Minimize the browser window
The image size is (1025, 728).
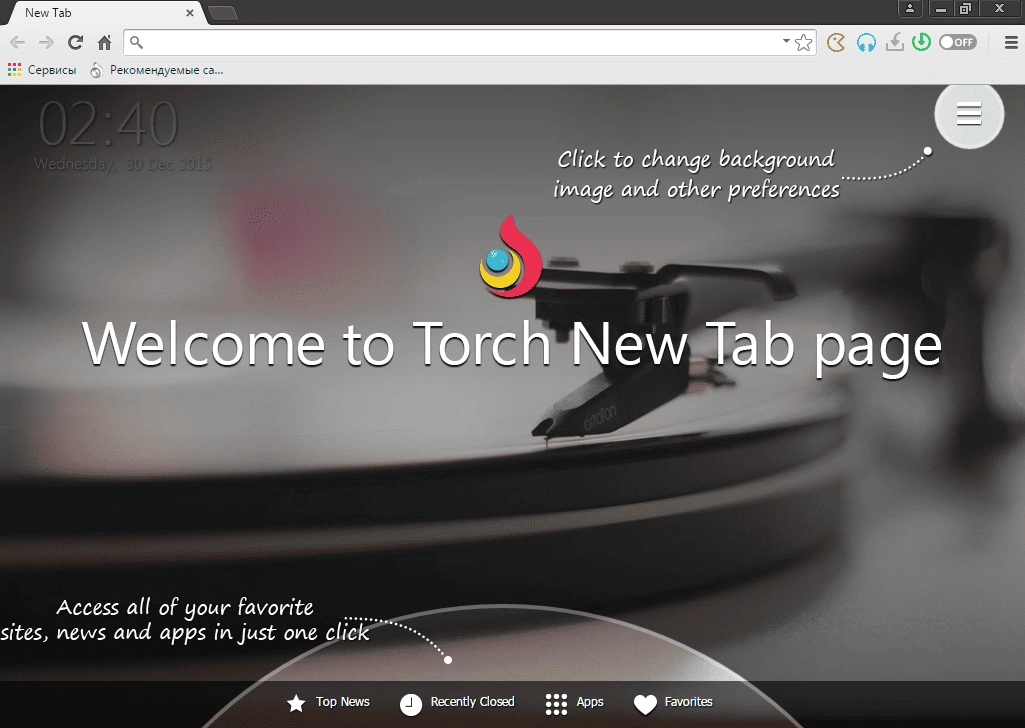pos(941,8)
